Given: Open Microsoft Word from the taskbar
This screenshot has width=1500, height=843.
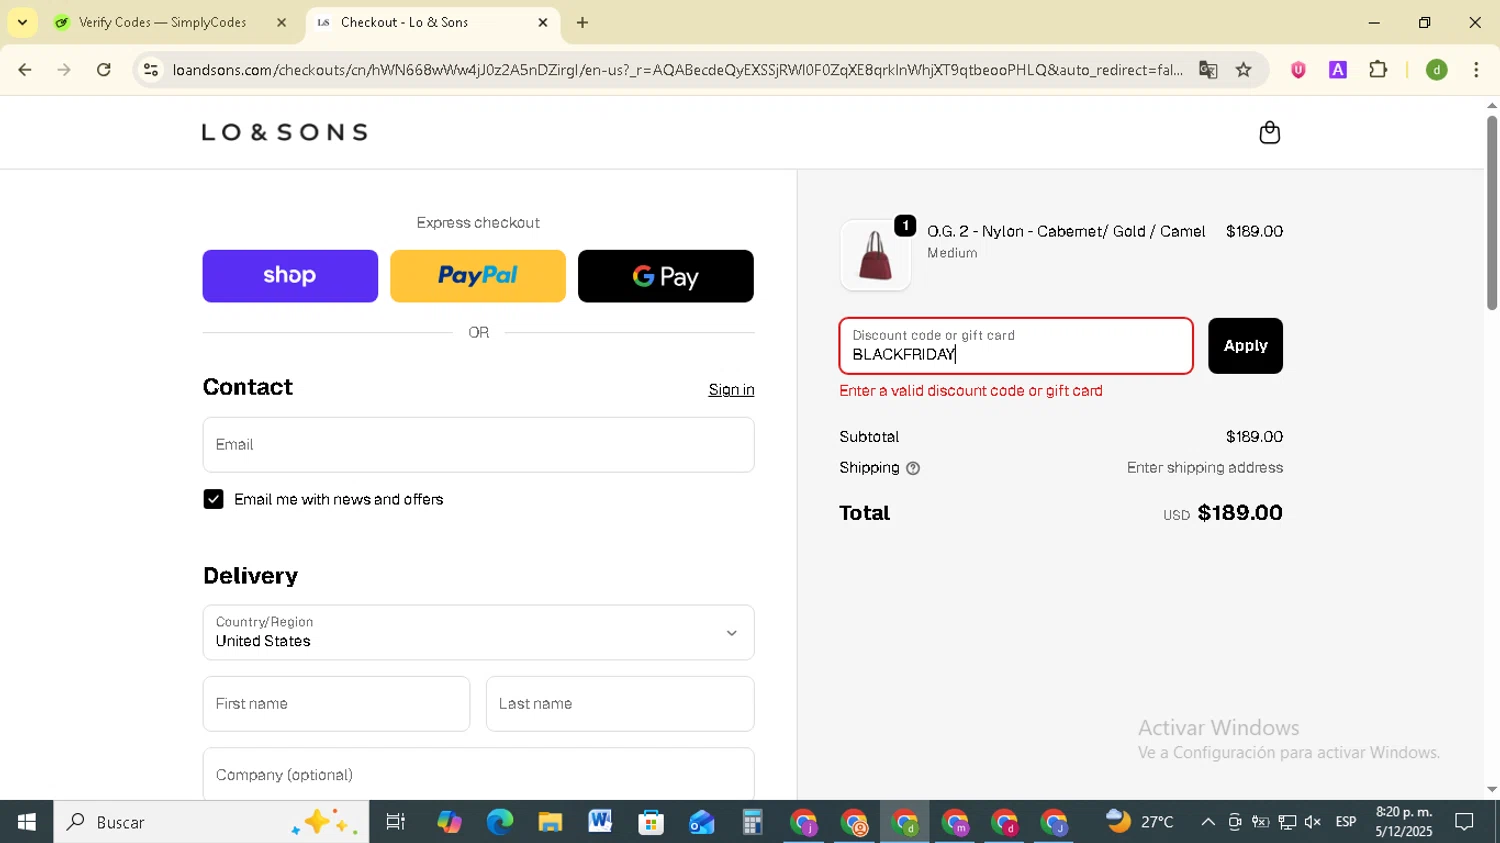Looking at the screenshot, I should (600, 822).
